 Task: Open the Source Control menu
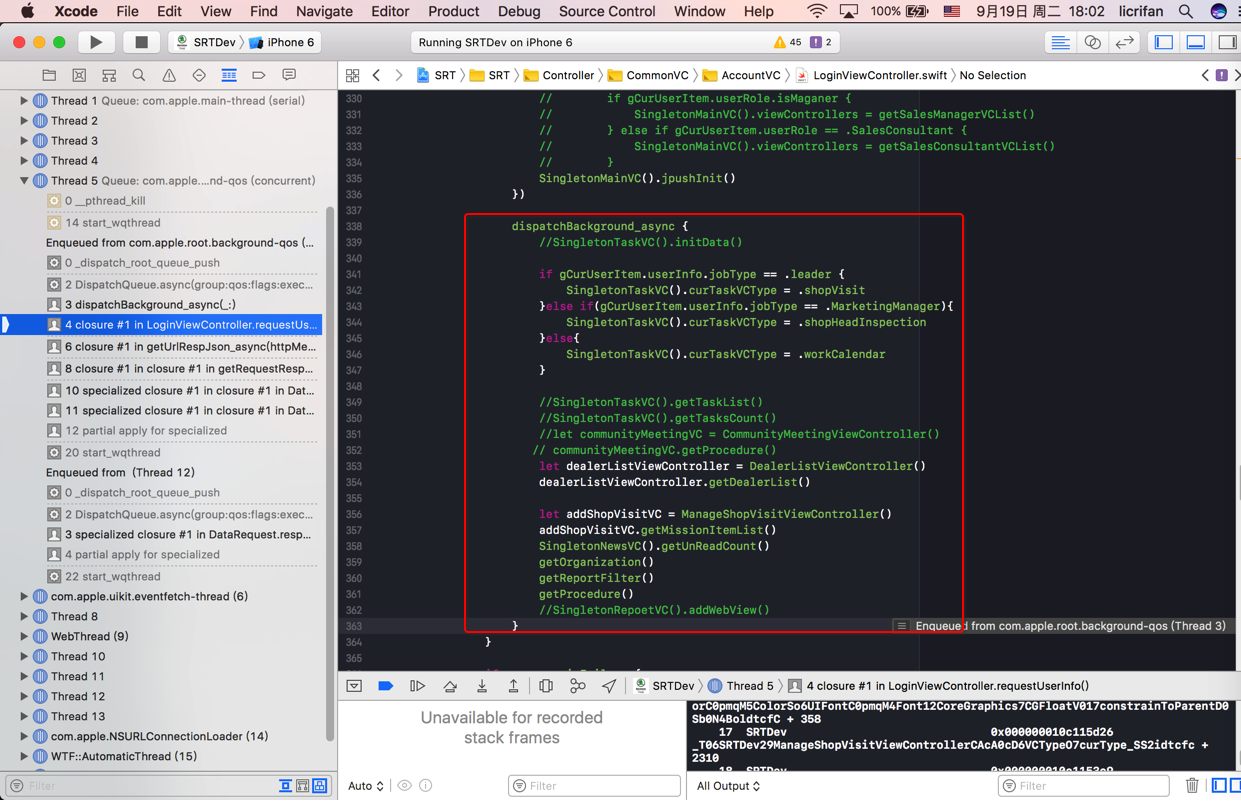coord(606,12)
